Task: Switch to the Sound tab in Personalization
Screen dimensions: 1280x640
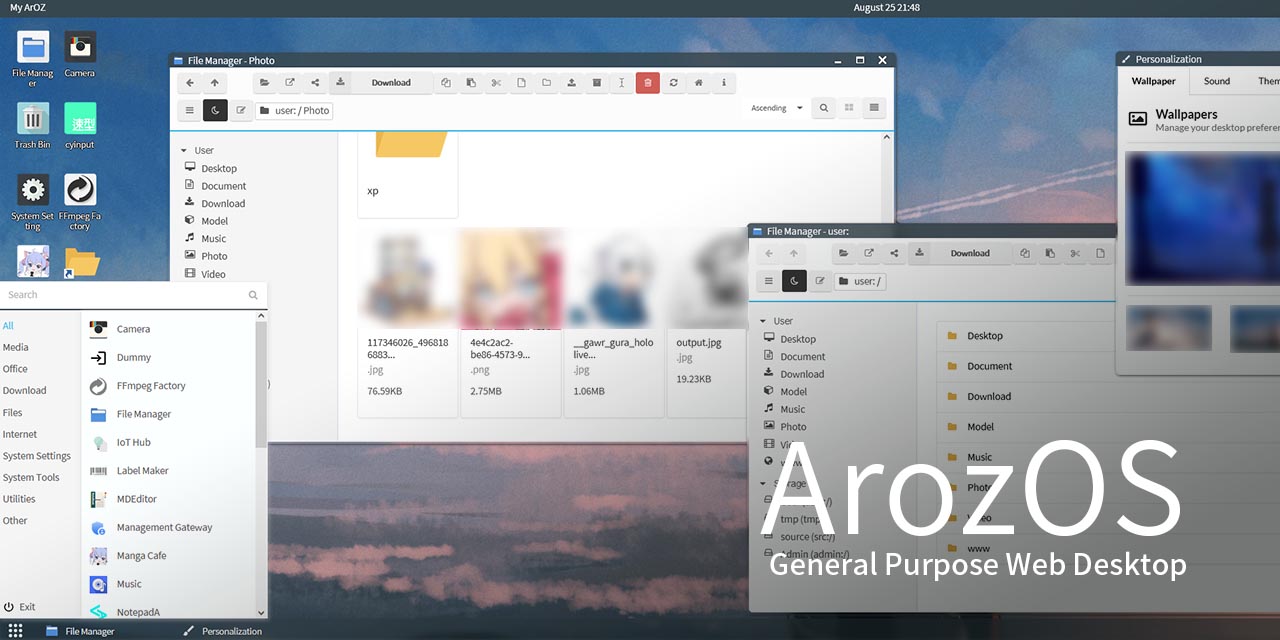Action: 1216,81
